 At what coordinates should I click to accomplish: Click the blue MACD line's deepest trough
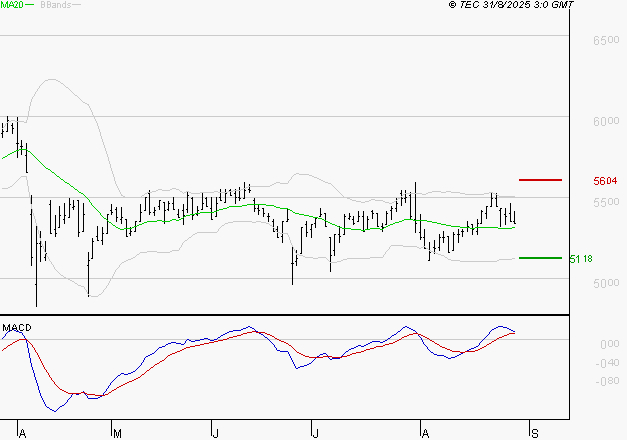[x=53, y=410]
